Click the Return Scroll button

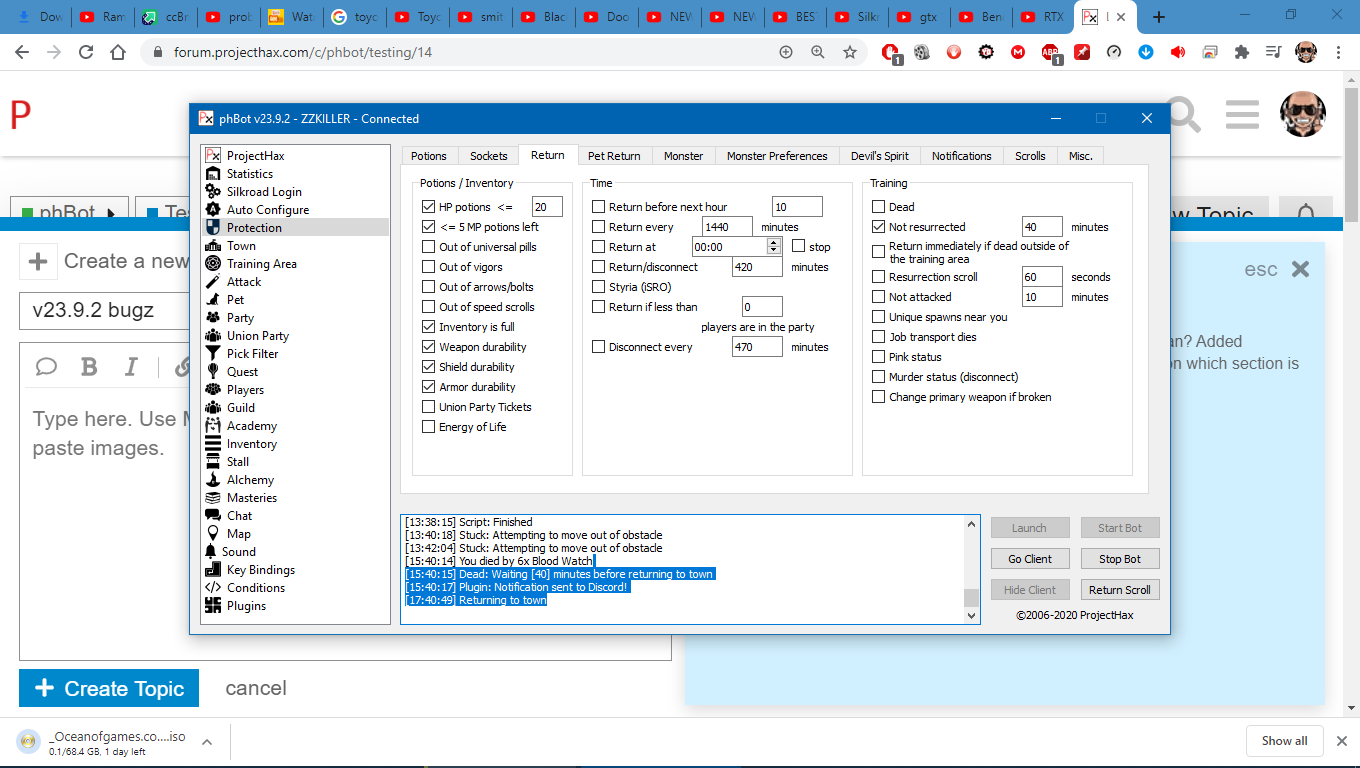click(1119, 590)
